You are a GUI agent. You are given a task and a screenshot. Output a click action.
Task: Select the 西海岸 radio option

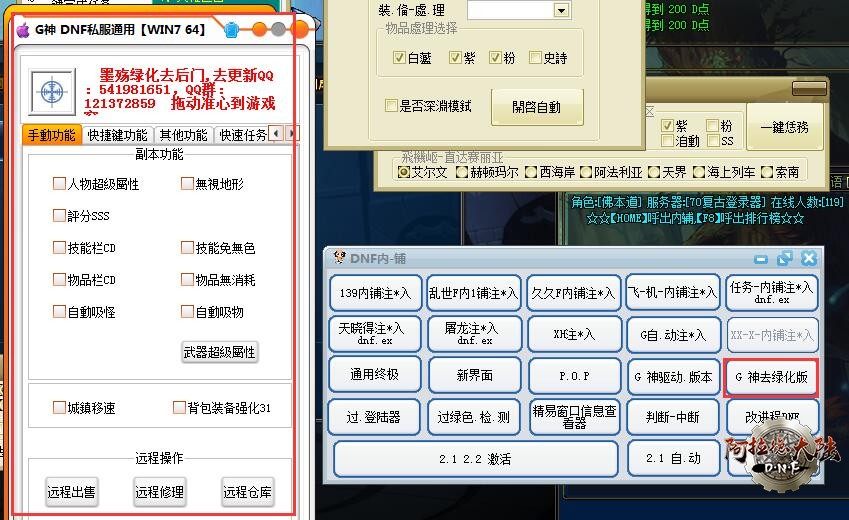pos(531,172)
